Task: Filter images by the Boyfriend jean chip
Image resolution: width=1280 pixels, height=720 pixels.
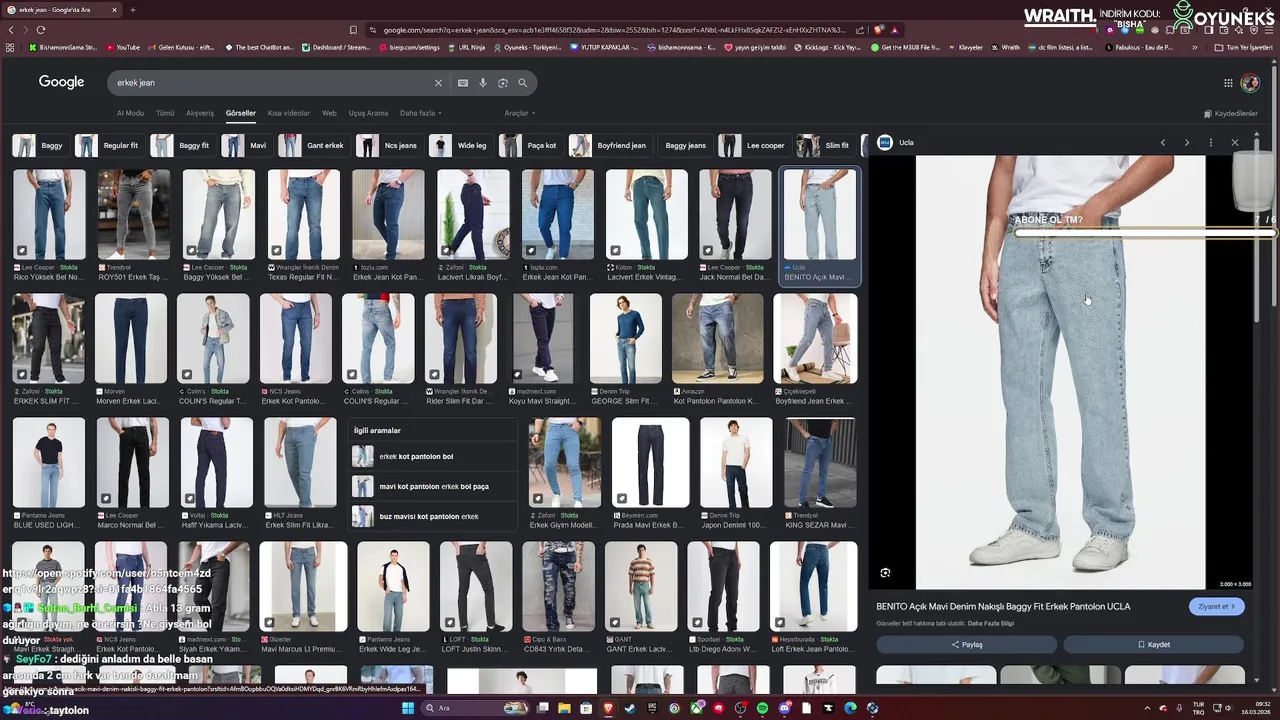Action: 609,146
